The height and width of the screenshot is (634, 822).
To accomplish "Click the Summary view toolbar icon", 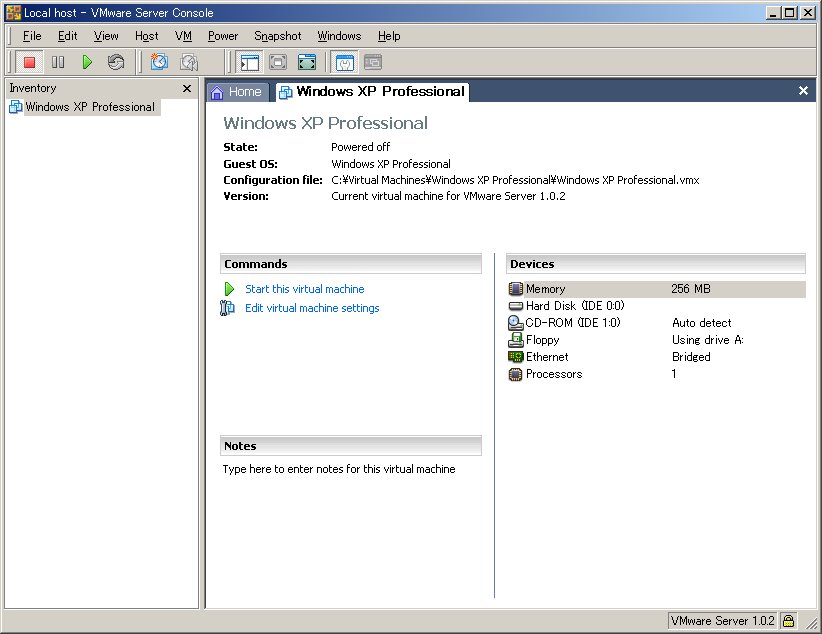I will tap(344, 62).
